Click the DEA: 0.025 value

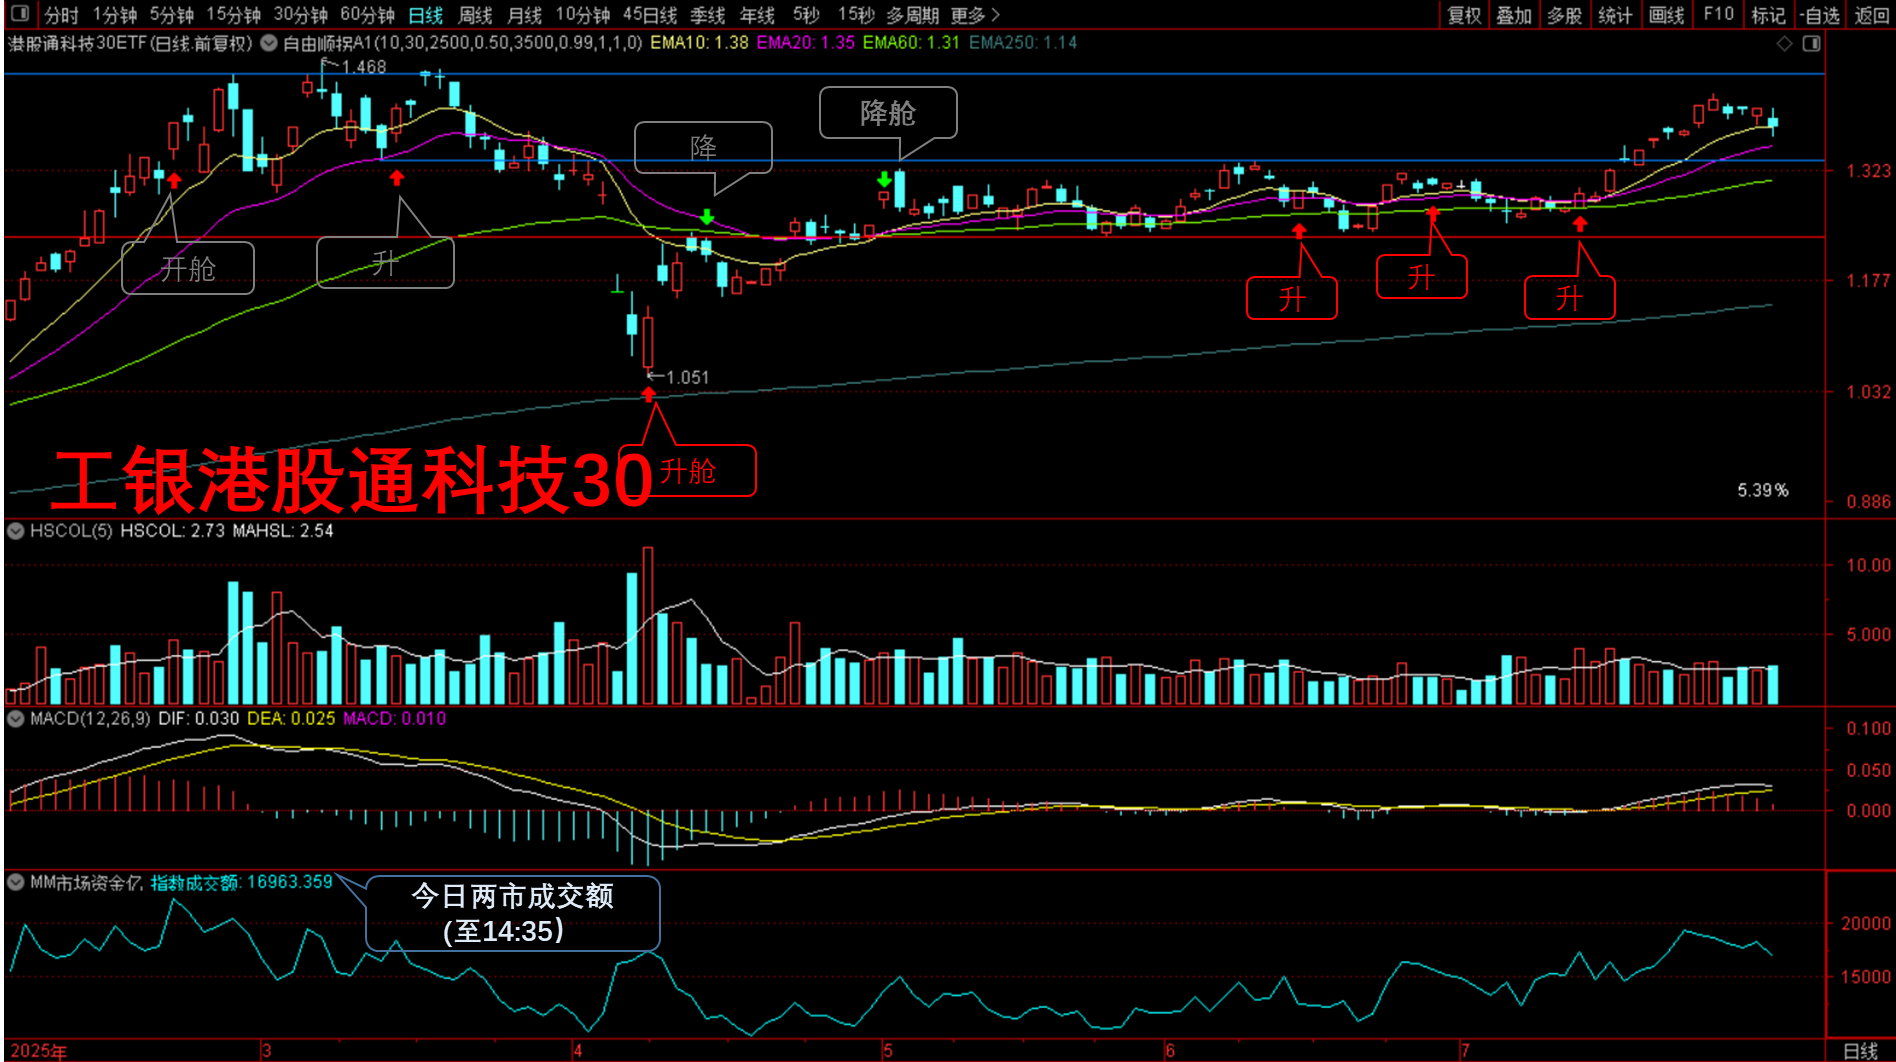click(x=290, y=718)
